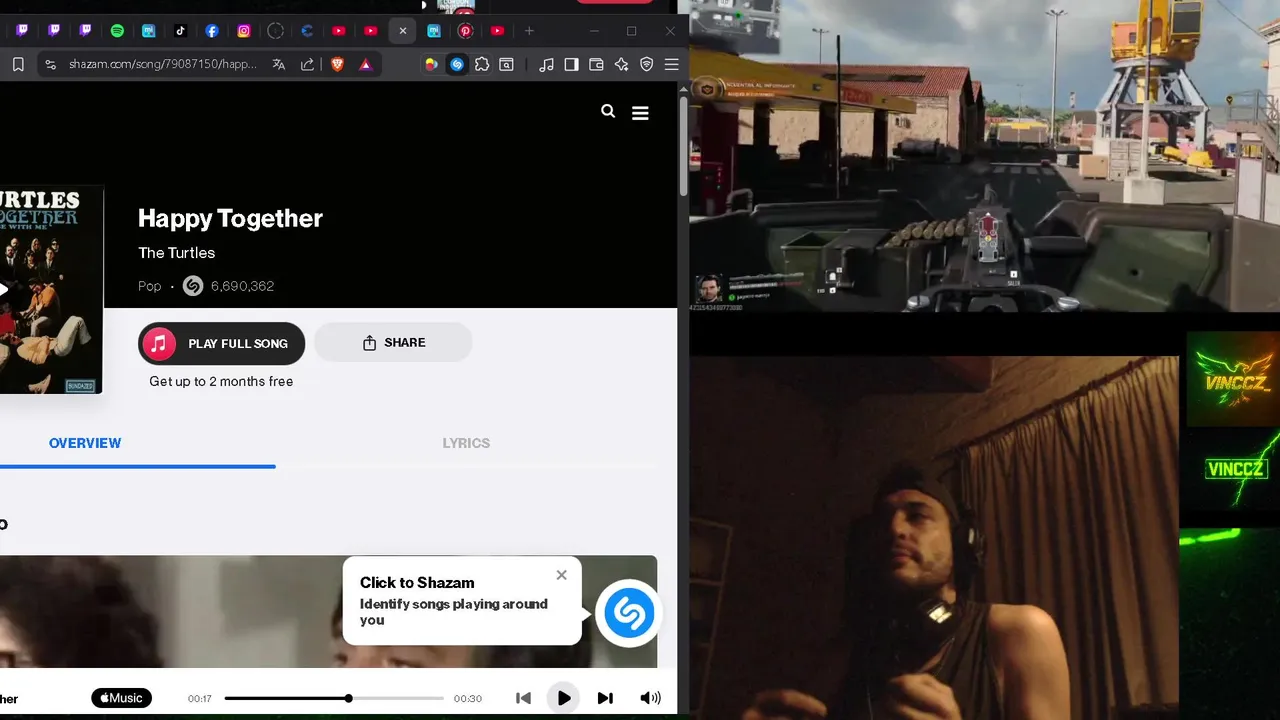
Task: Click the Apple Music badge in the player
Action: click(121, 698)
